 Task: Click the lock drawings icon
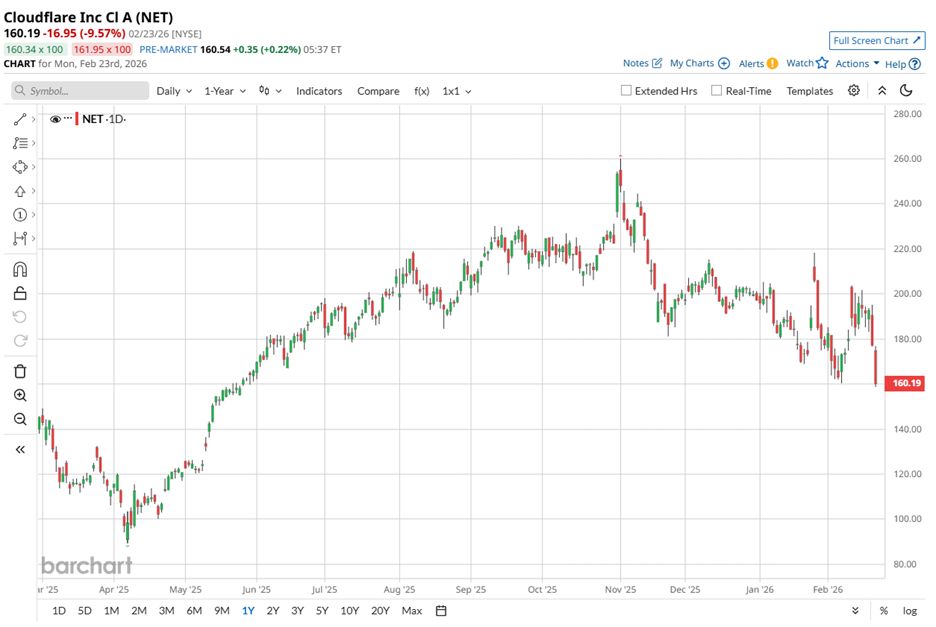(20, 293)
